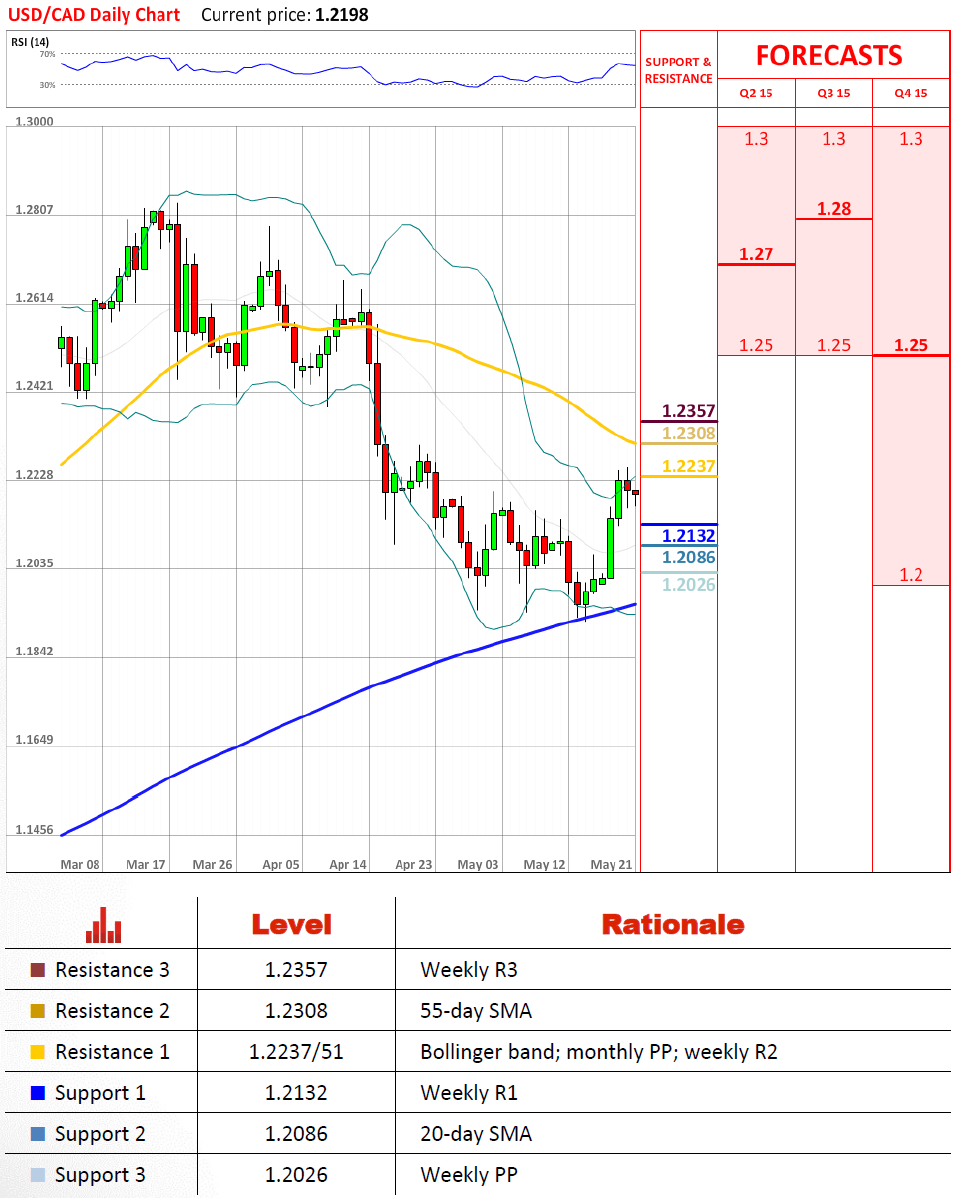Click the 'Support 3' row label
This screenshot has width=965, height=1198.
click(100, 1175)
